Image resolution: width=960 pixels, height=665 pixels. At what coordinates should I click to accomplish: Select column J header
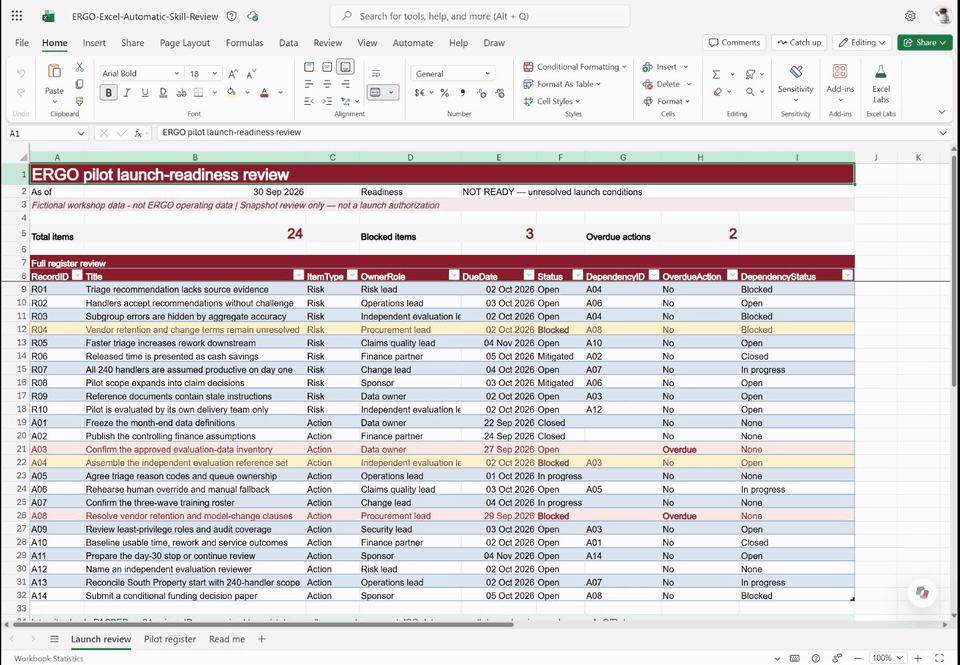[x=876, y=157]
